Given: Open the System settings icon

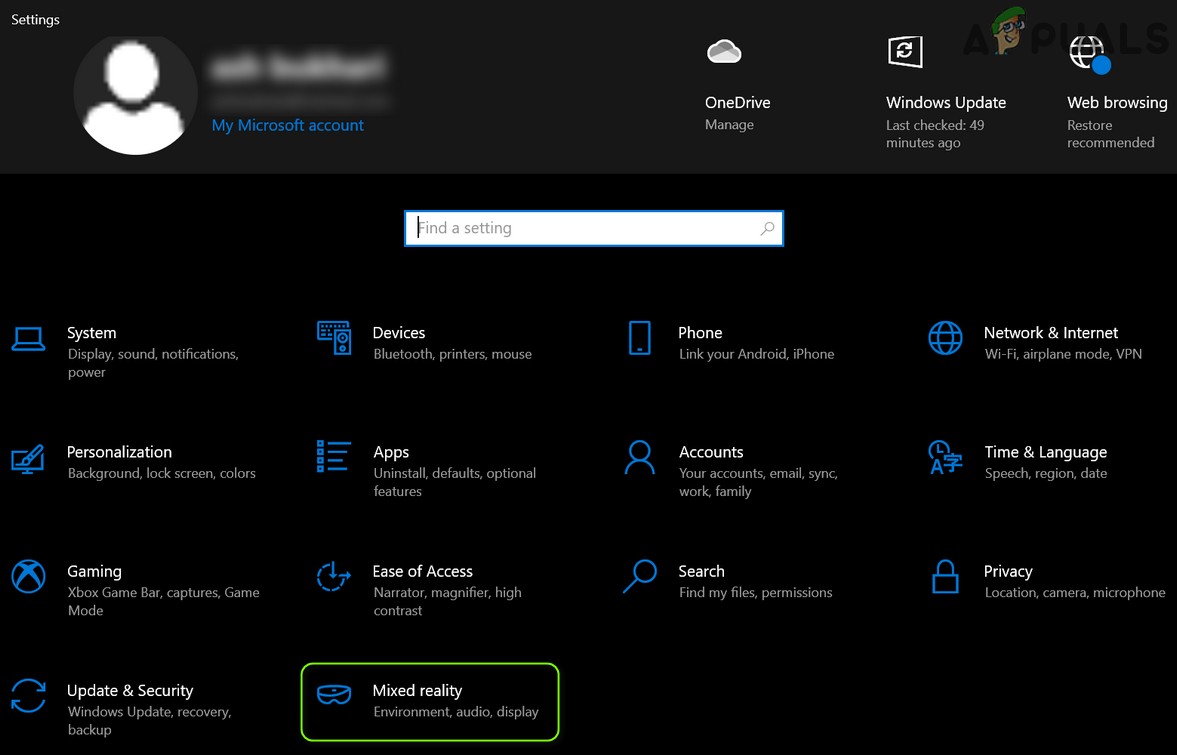Looking at the screenshot, I should (27, 339).
